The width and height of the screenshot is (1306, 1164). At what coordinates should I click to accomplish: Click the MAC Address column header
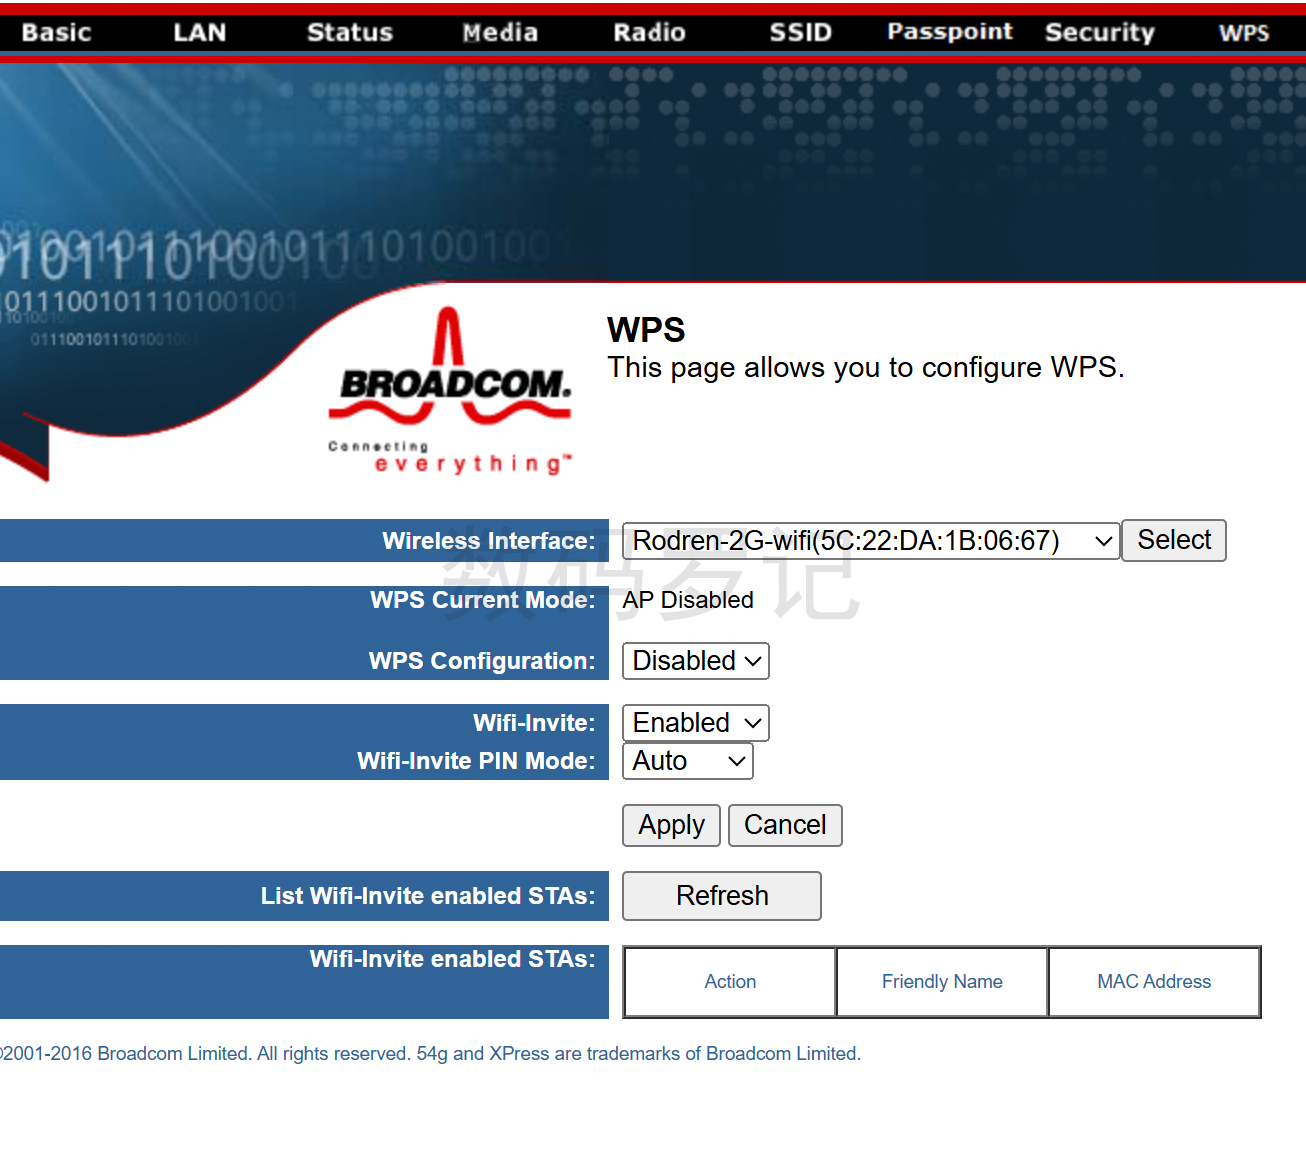tap(1154, 982)
